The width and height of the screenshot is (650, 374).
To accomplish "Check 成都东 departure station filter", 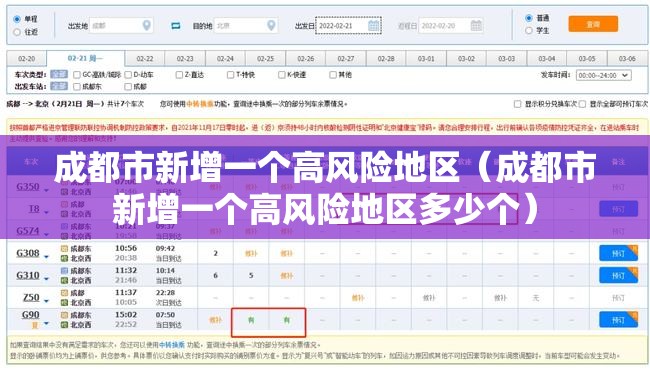I will 77,87.
